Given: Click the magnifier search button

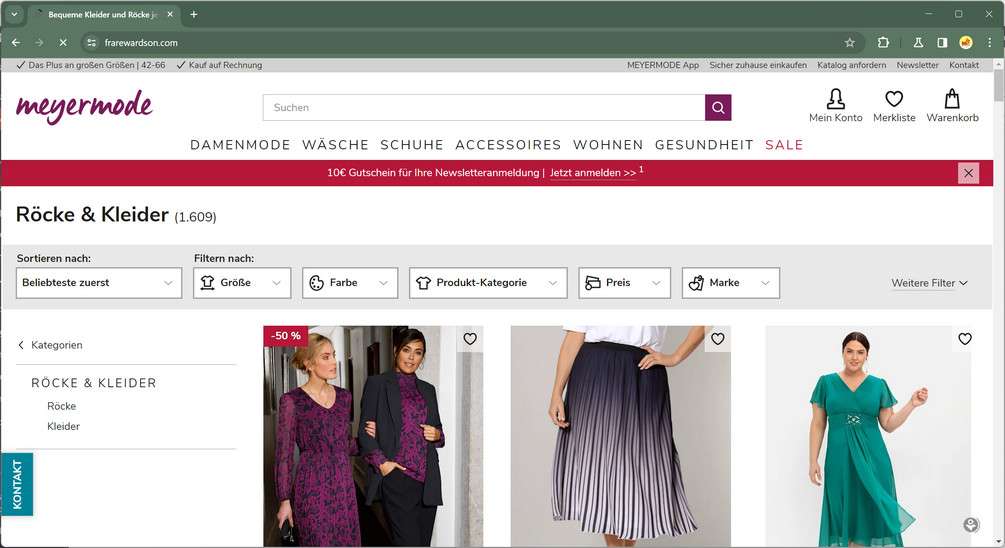Looking at the screenshot, I should click(x=718, y=108).
